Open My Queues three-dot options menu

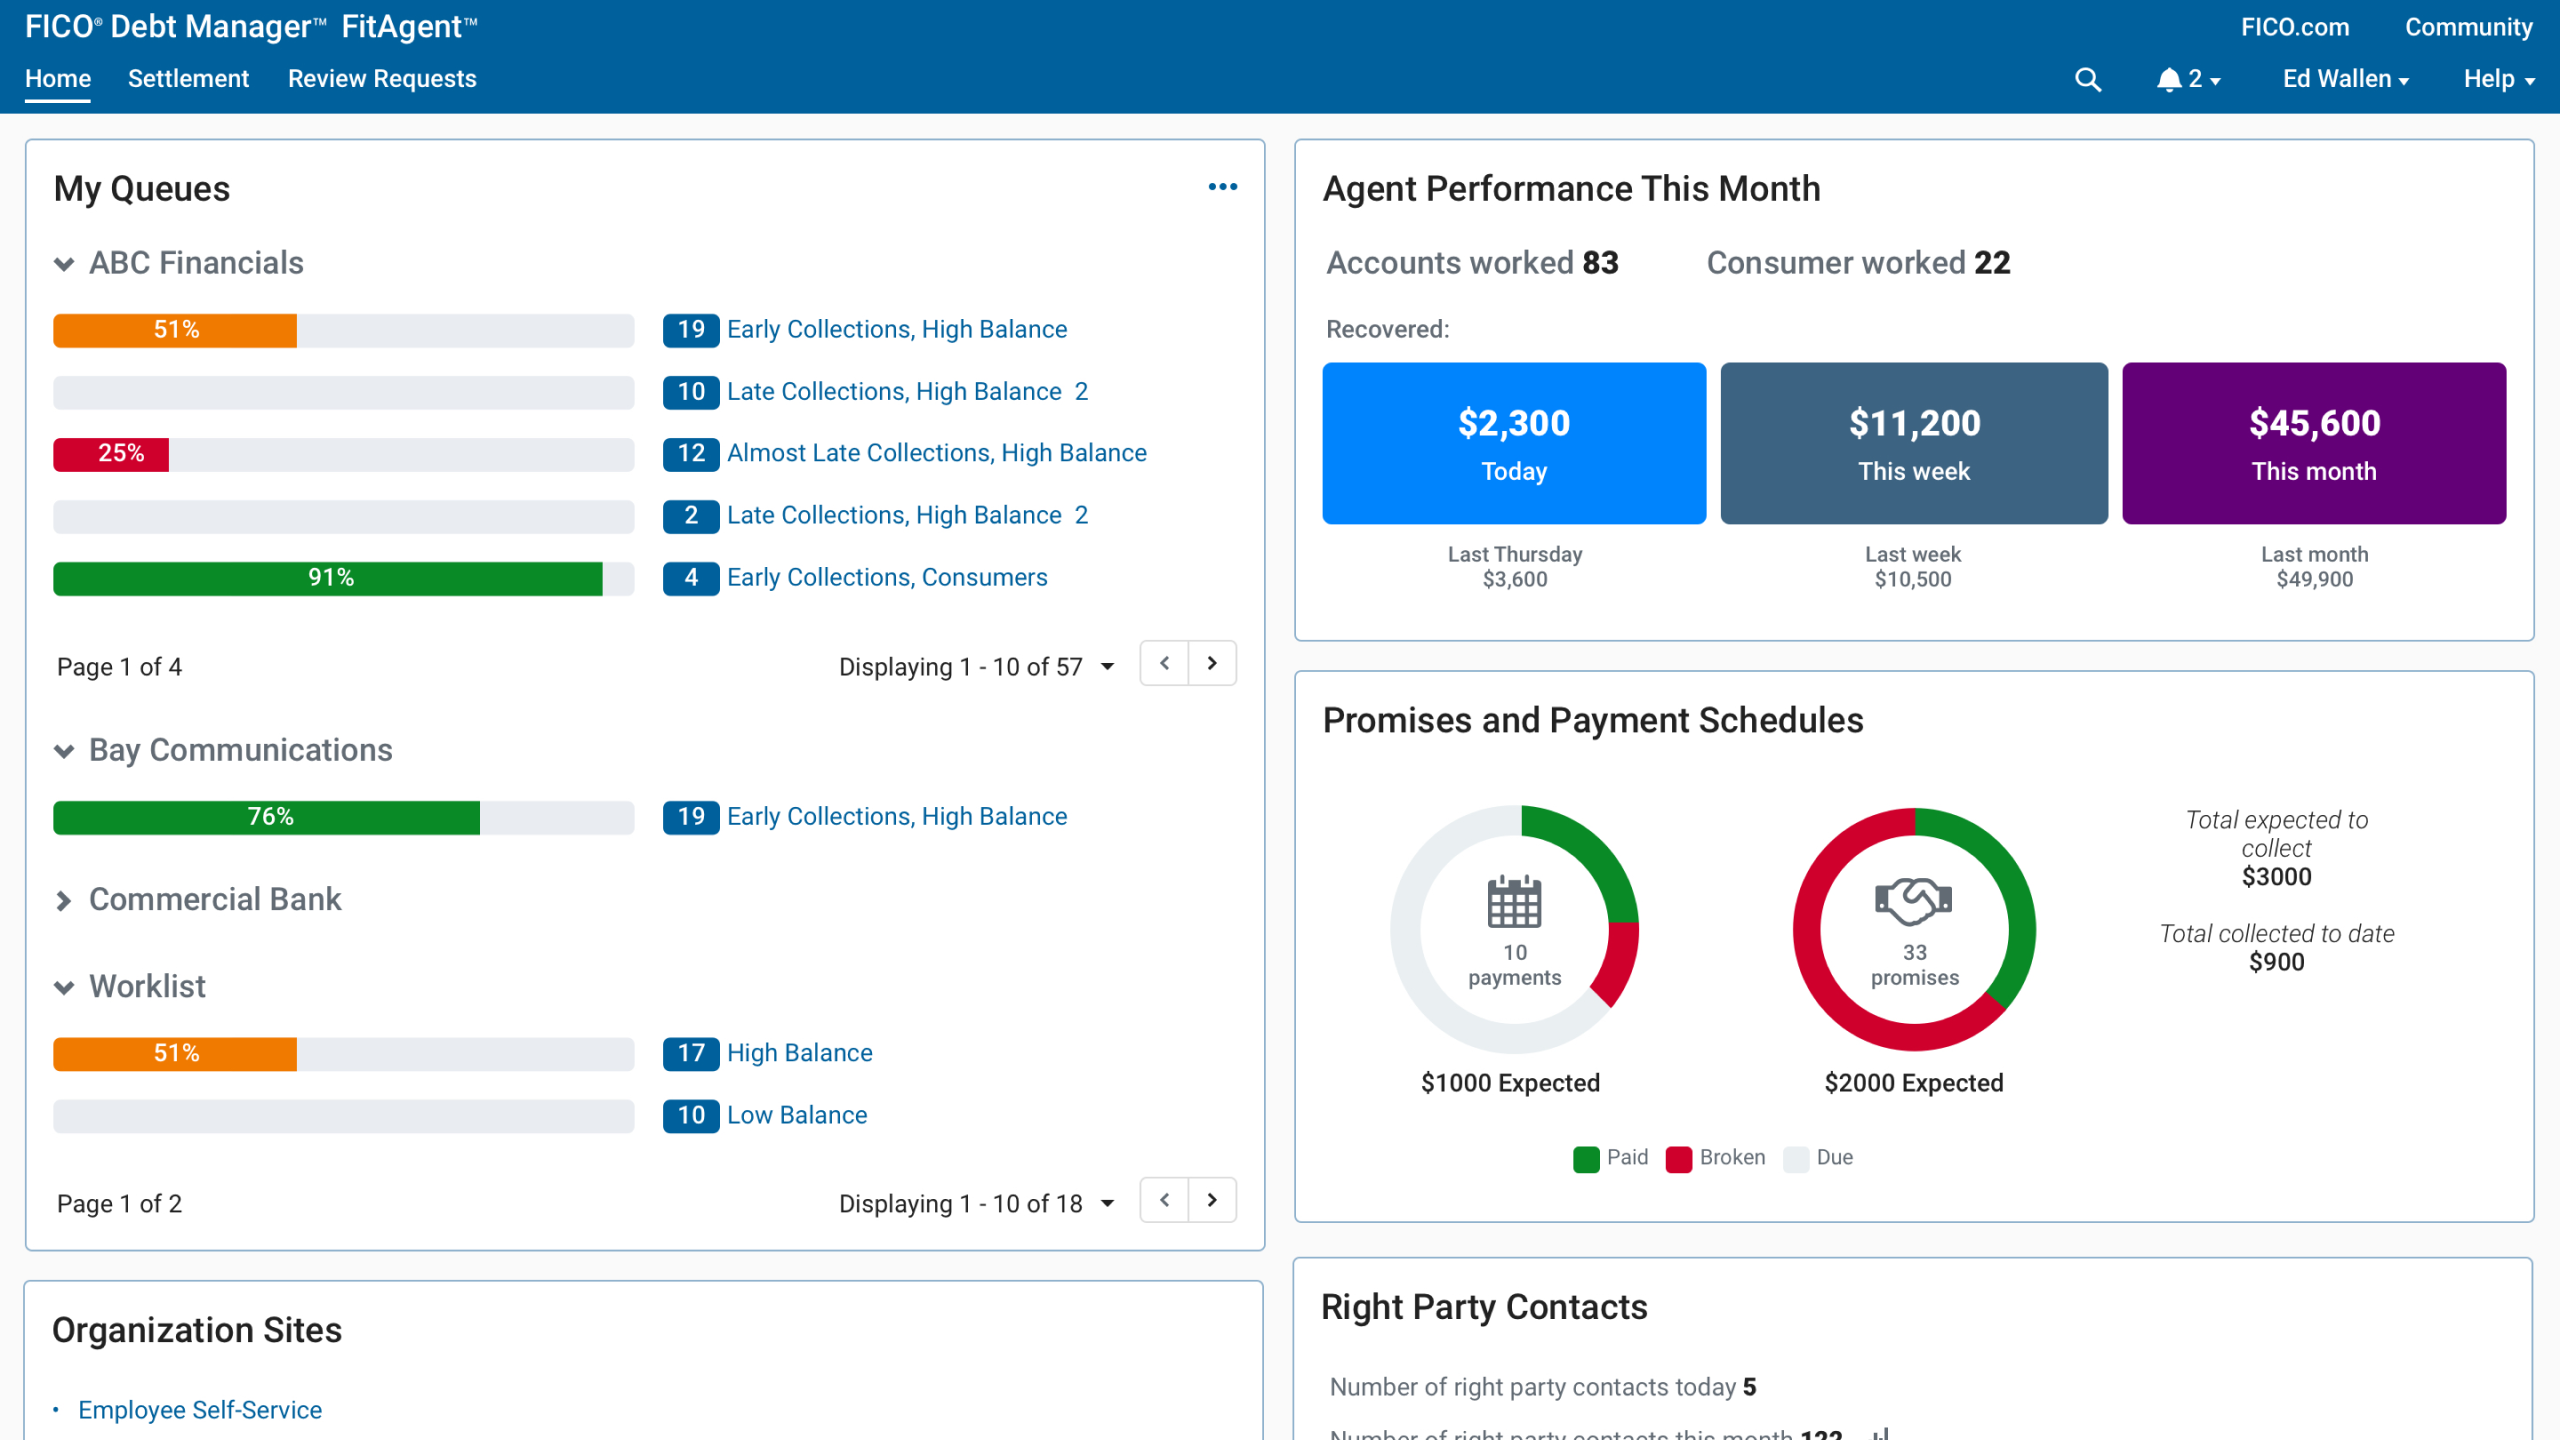pyautogui.click(x=1222, y=187)
